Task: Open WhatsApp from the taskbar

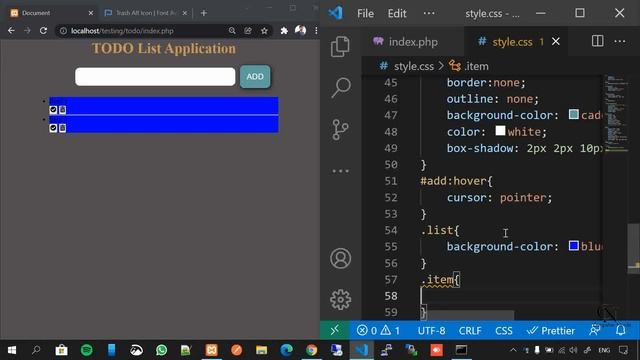Action: click(x=162, y=350)
